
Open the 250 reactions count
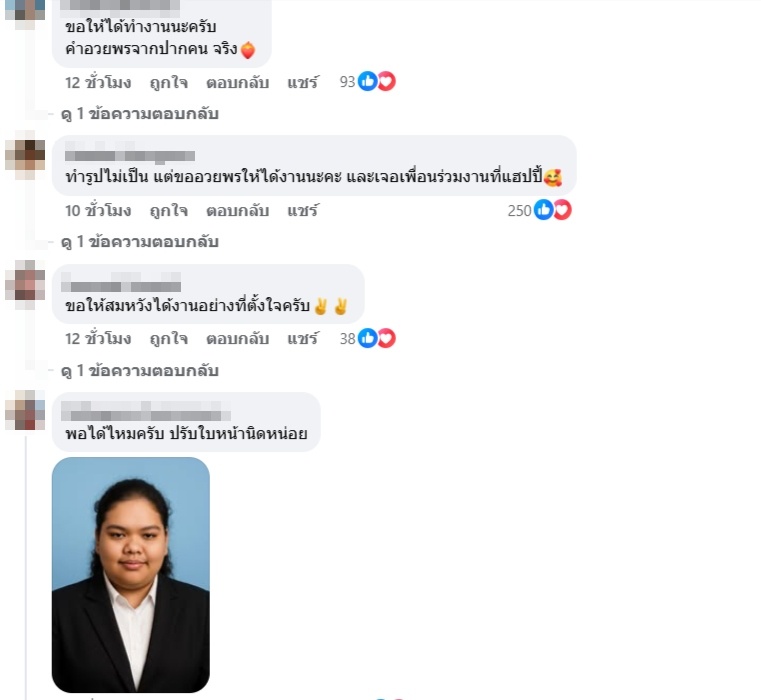(x=519, y=211)
